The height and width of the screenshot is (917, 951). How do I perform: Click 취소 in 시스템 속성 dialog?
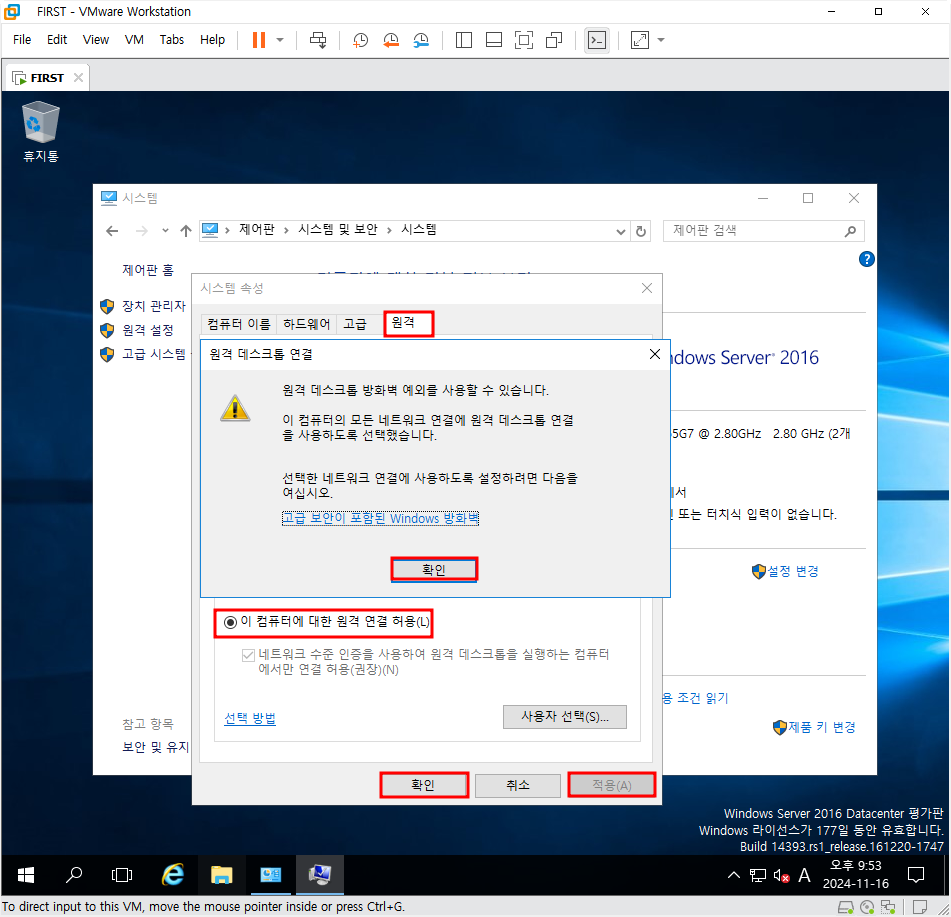click(x=518, y=785)
